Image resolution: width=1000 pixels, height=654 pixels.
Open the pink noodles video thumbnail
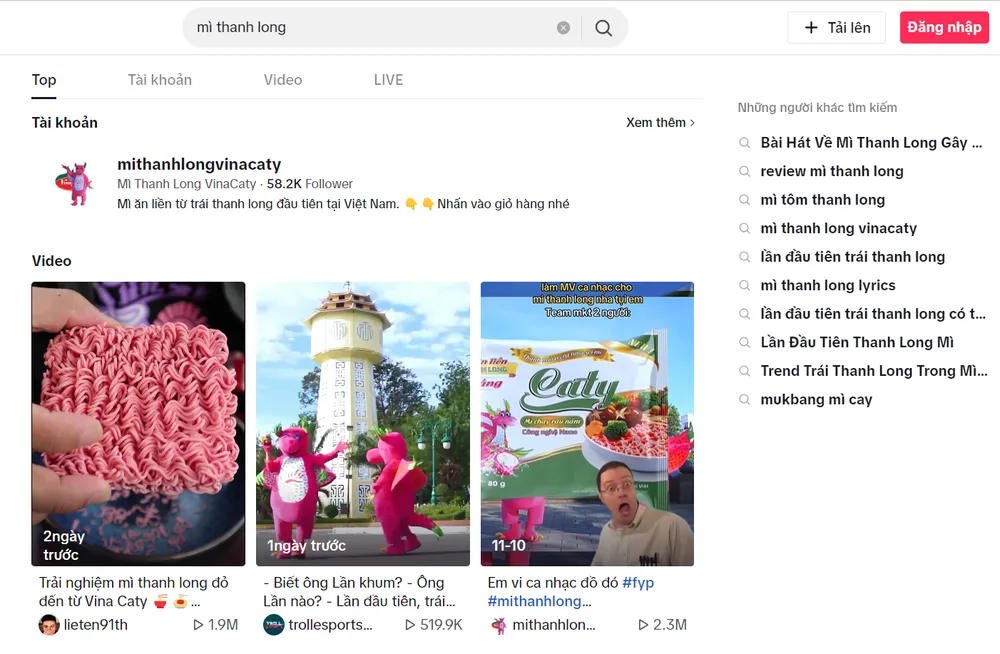coord(138,423)
